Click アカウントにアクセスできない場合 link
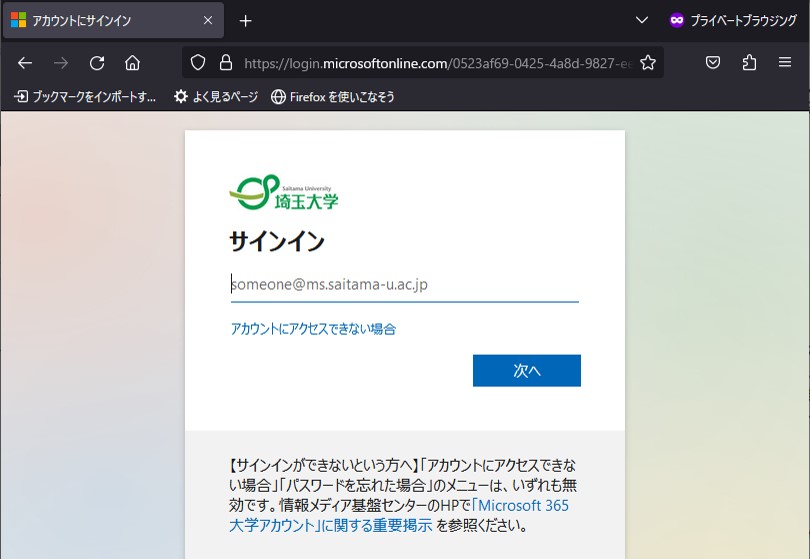 pos(313,329)
